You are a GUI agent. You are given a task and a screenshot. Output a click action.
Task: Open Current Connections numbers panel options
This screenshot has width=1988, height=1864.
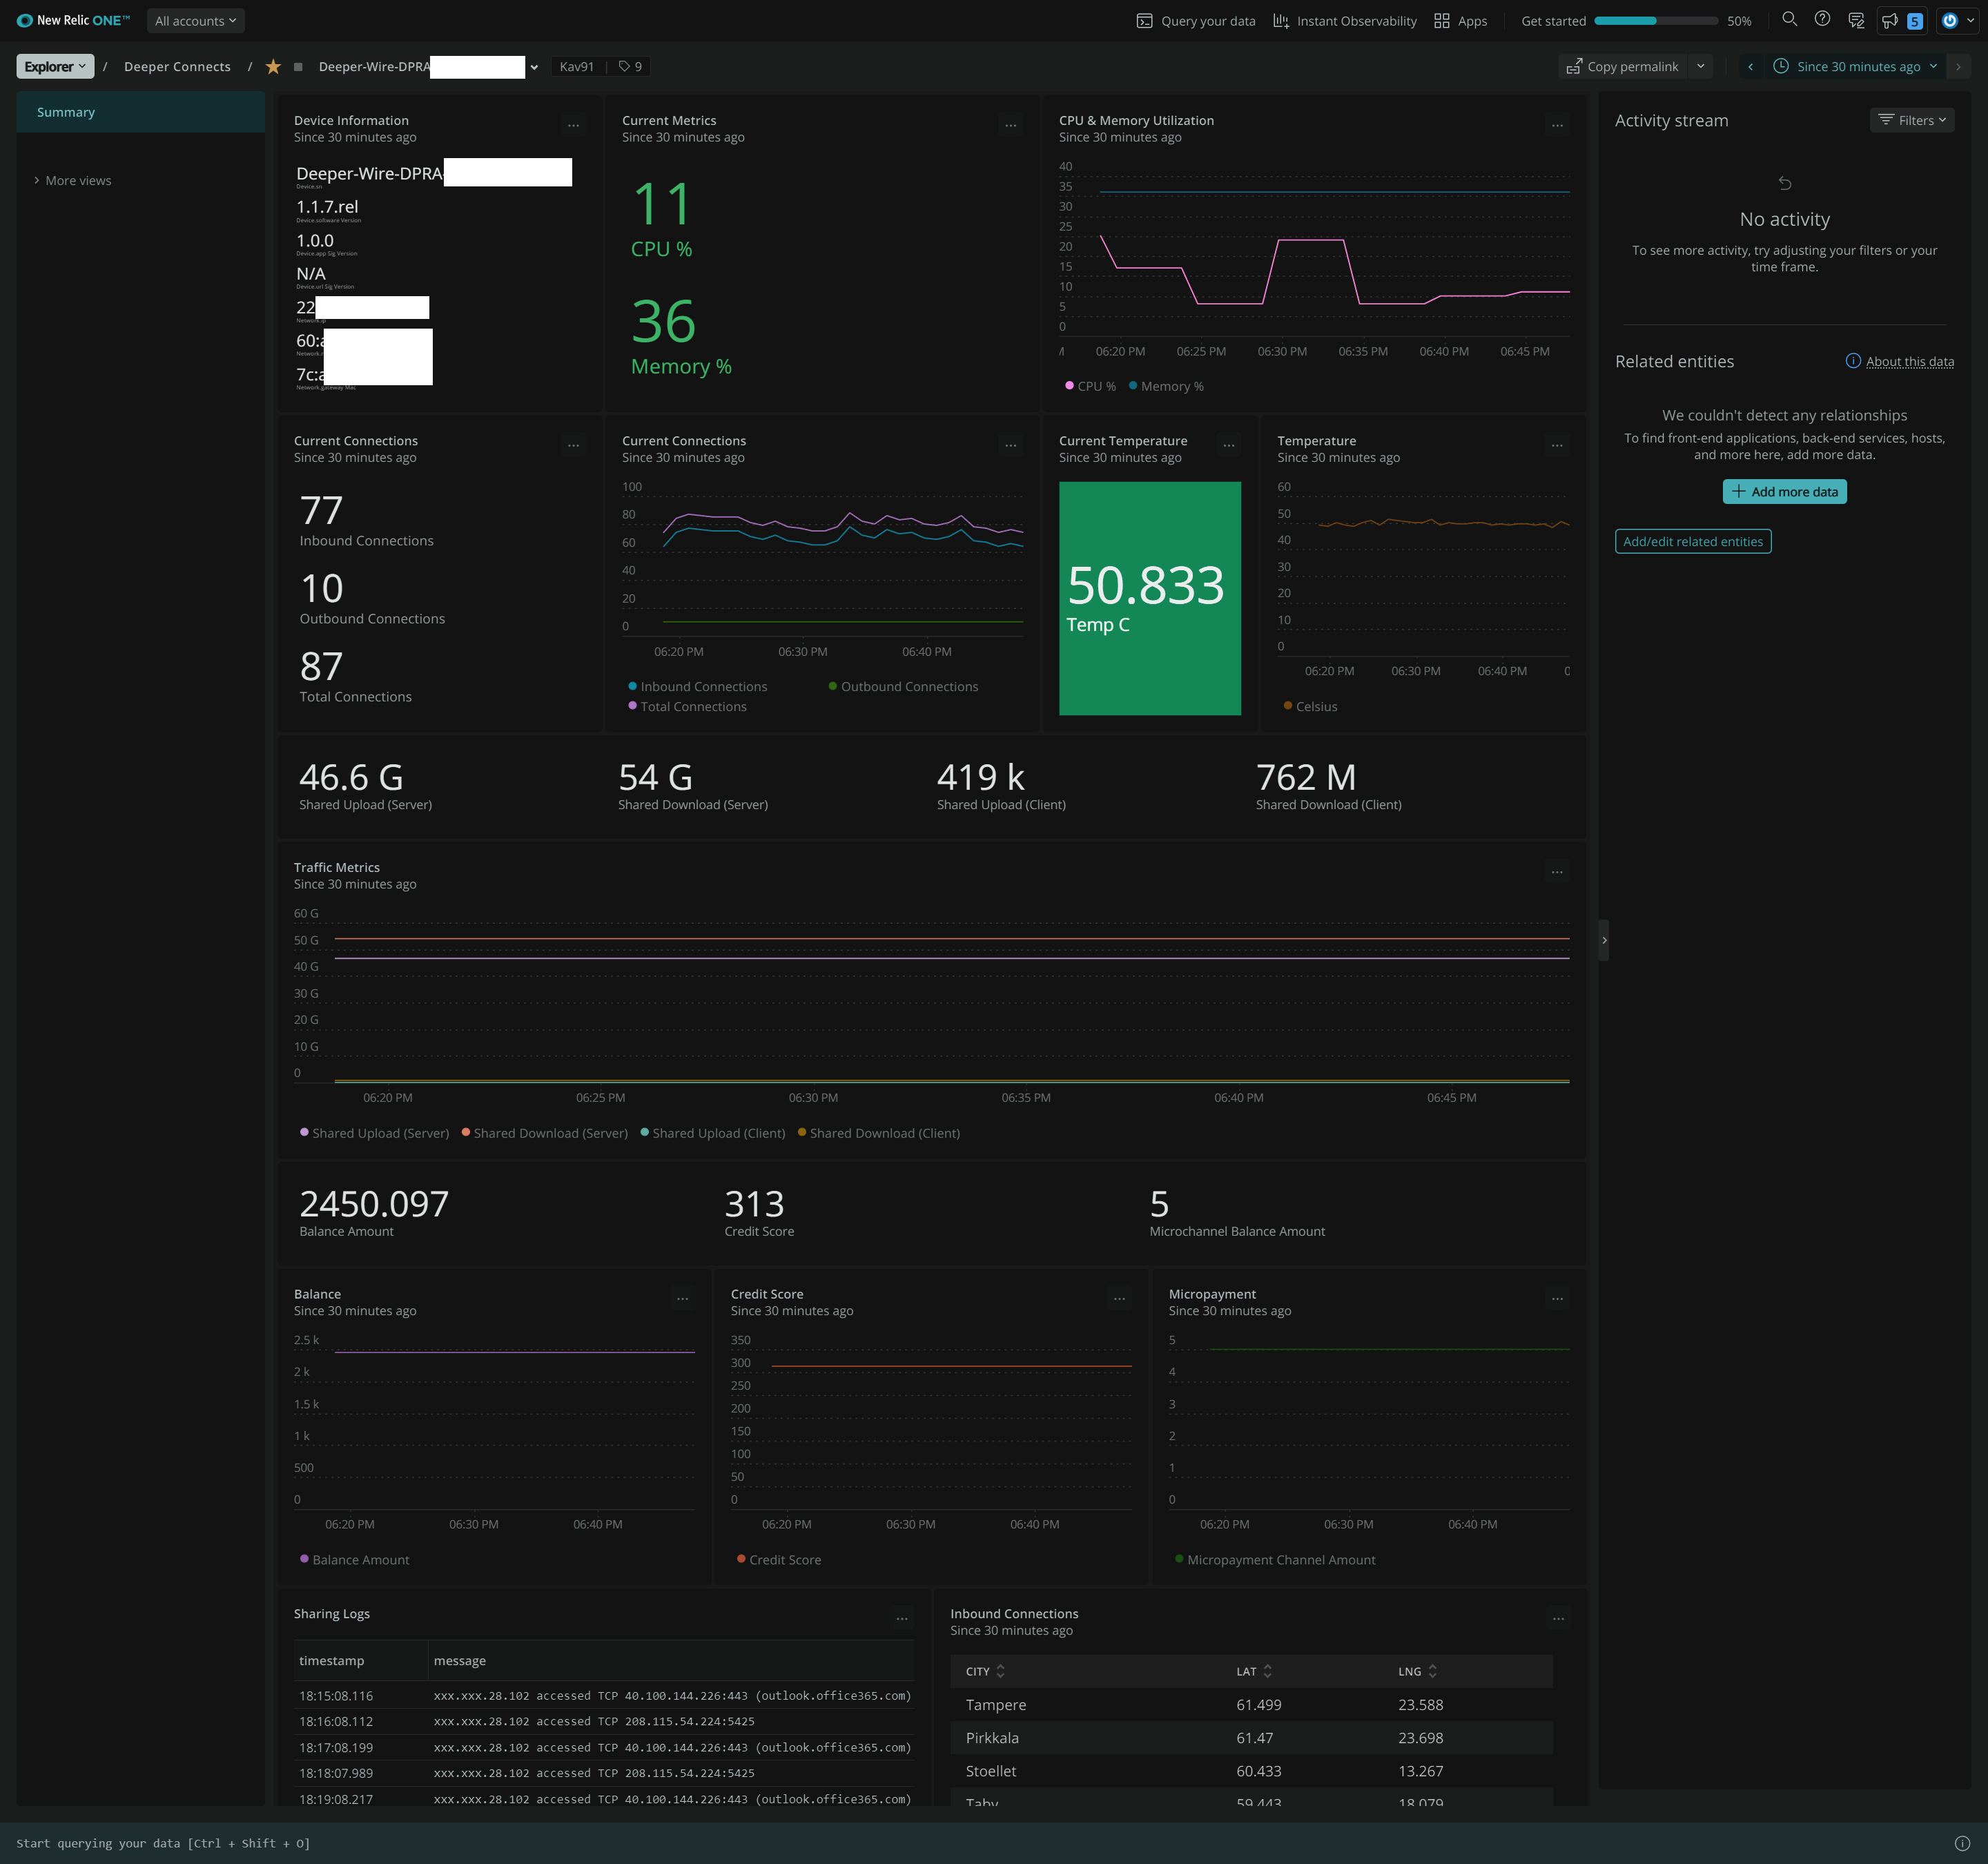pyautogui.click(x=574, y=446)
